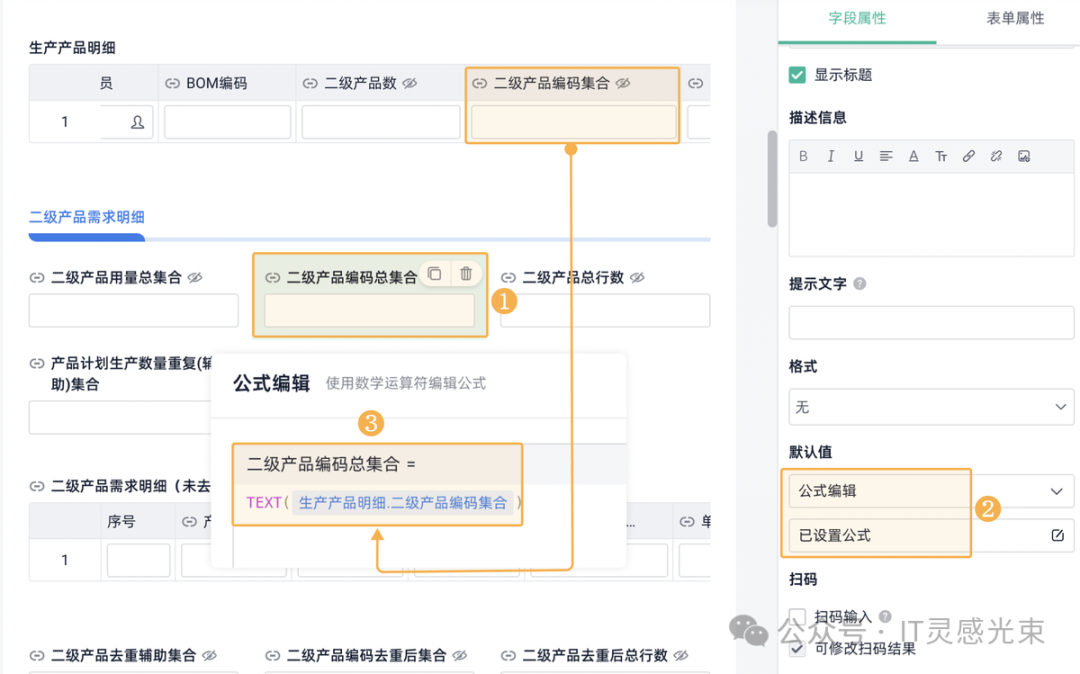Apply italic formatting in description editor
This screenshot has height=674, width=1080.
tap(831, 157)
